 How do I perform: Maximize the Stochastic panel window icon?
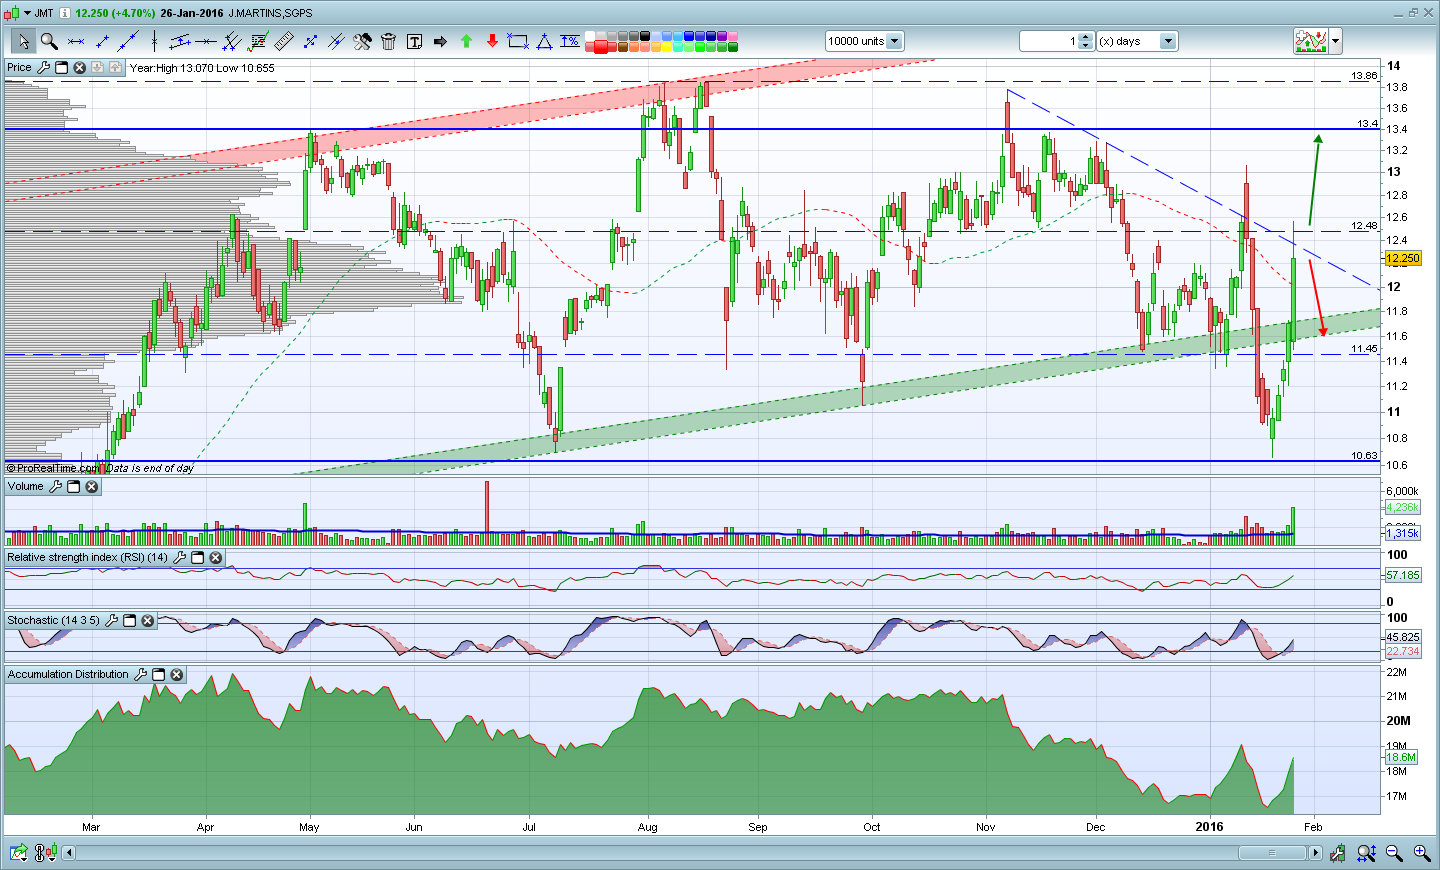pos(129,620)
